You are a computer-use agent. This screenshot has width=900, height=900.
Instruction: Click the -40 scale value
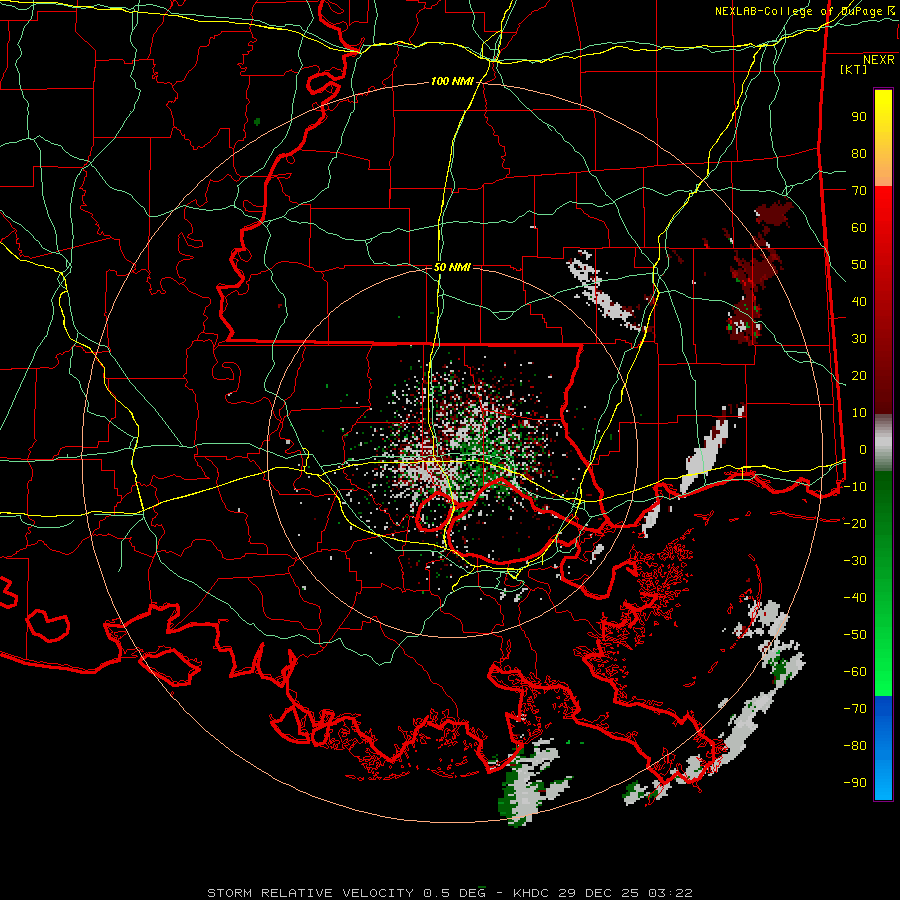[855, 598]
